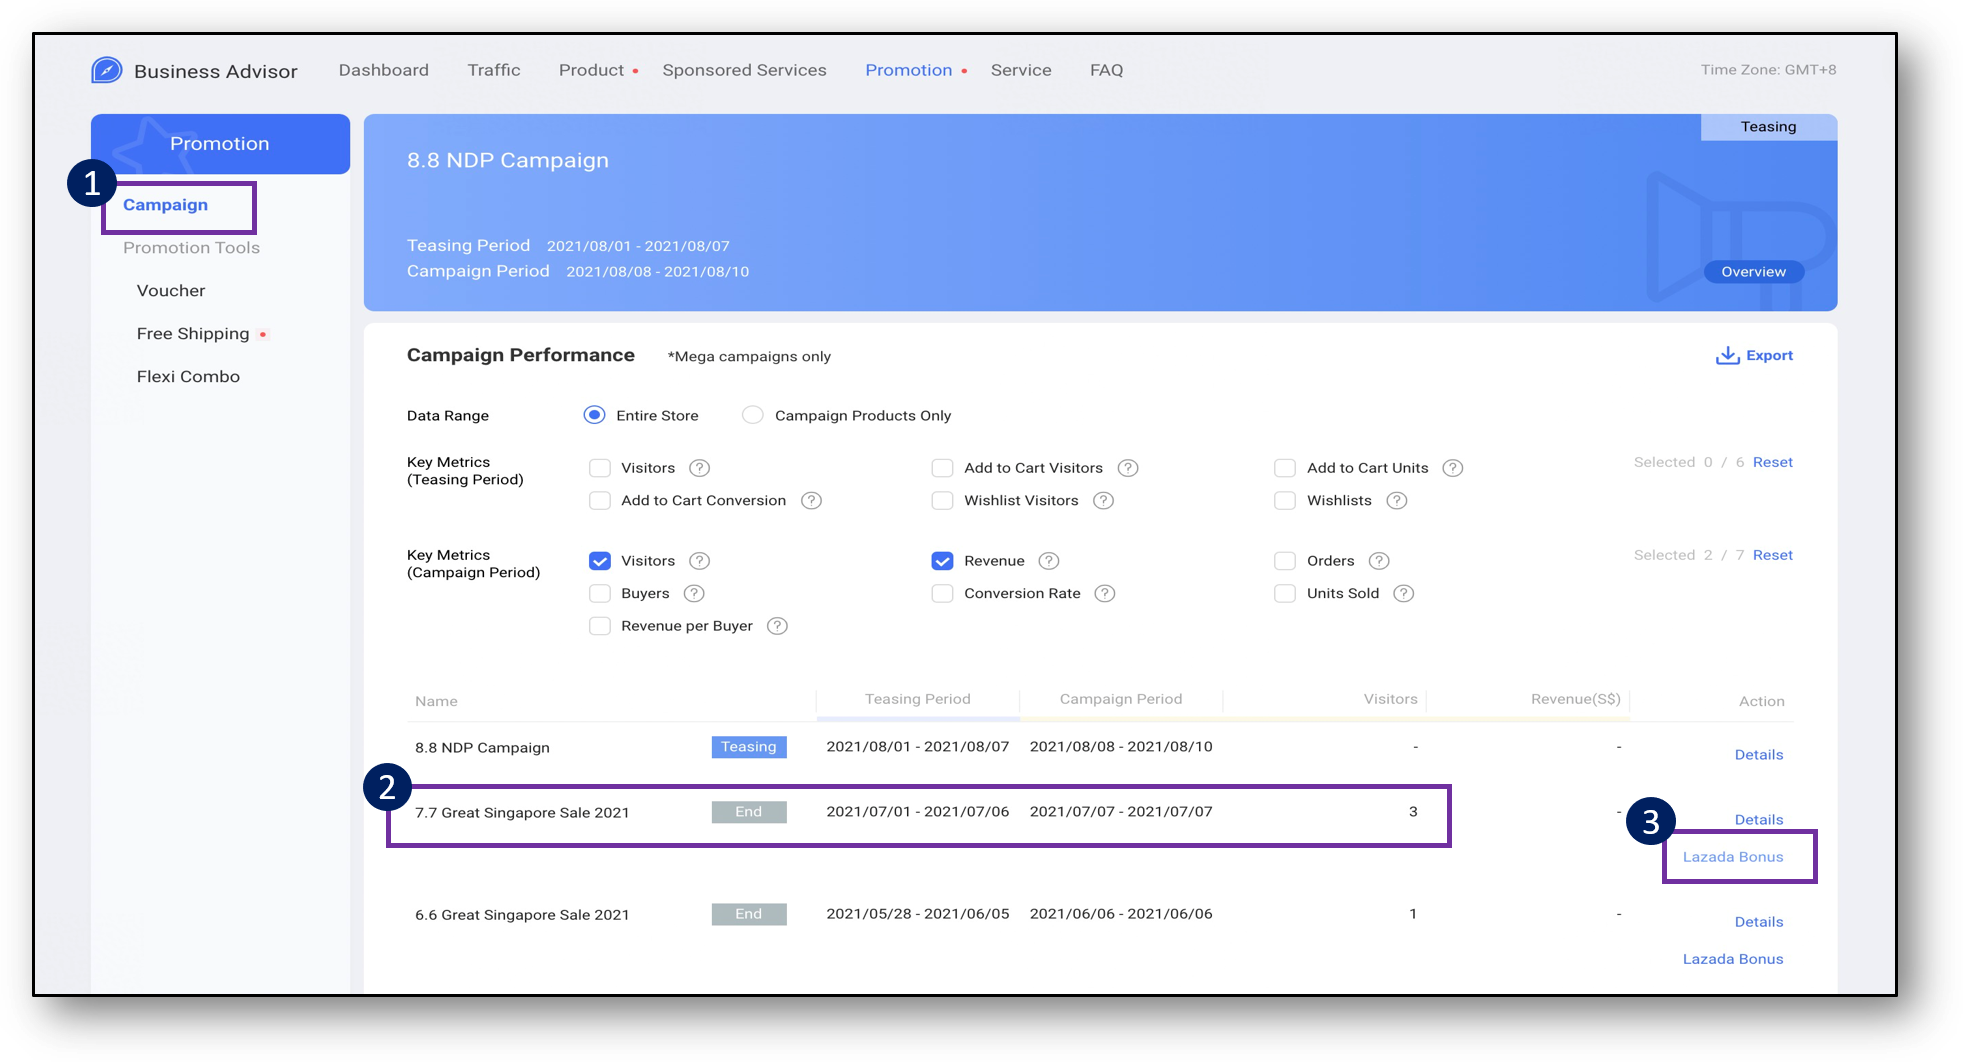Reset the Campaign Period key metrics selection

1772,555
